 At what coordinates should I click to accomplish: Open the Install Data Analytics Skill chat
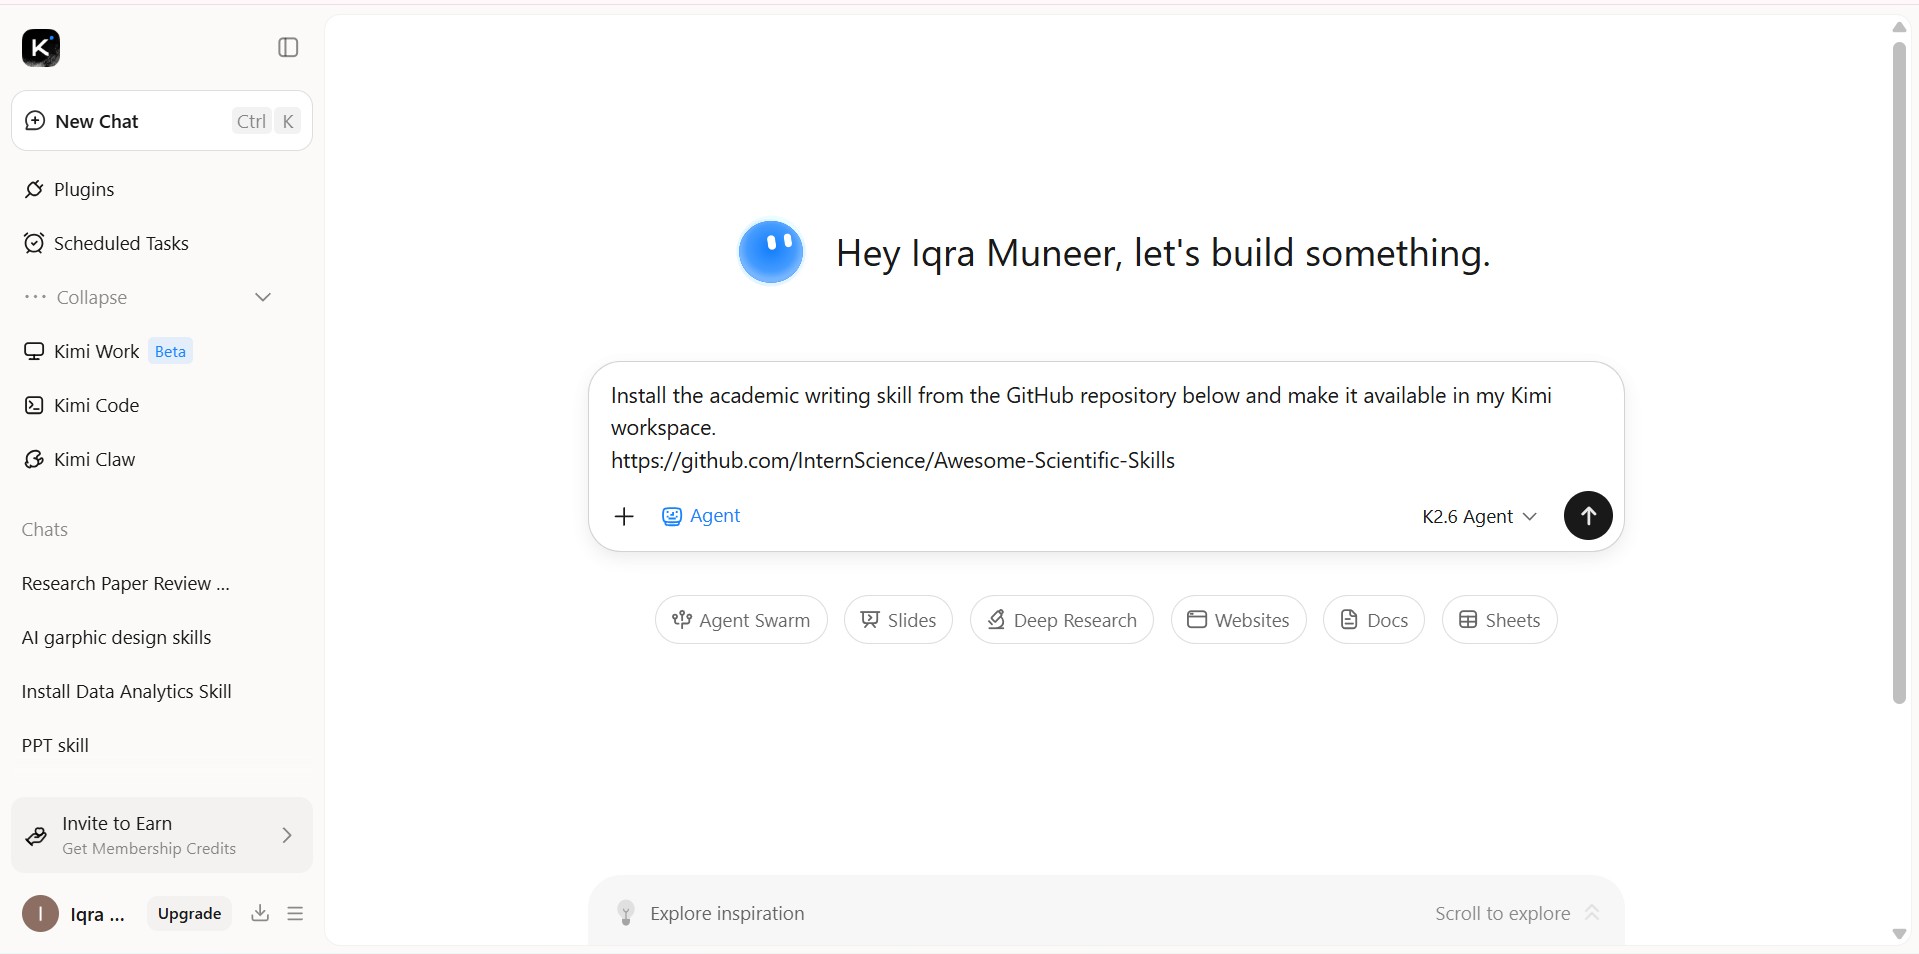127,691
